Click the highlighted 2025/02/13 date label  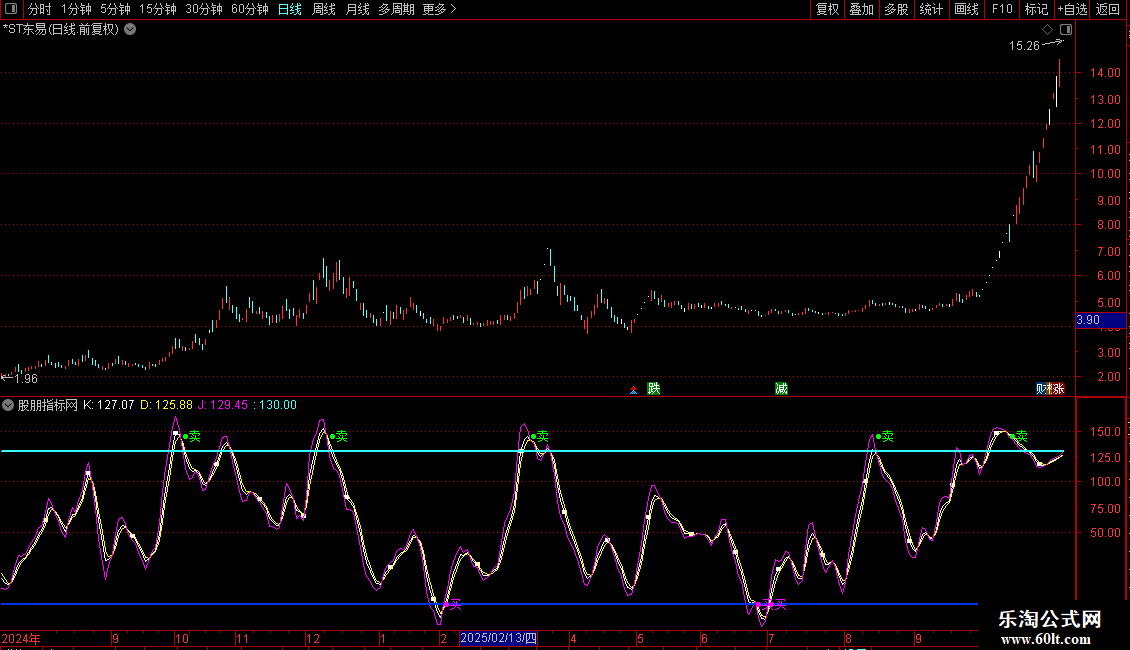point(499,638)
